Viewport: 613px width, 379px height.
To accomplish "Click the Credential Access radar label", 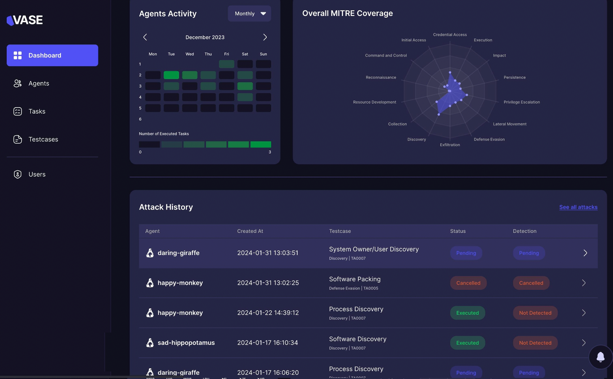I will pyautogui.click(x=450, y=35).
